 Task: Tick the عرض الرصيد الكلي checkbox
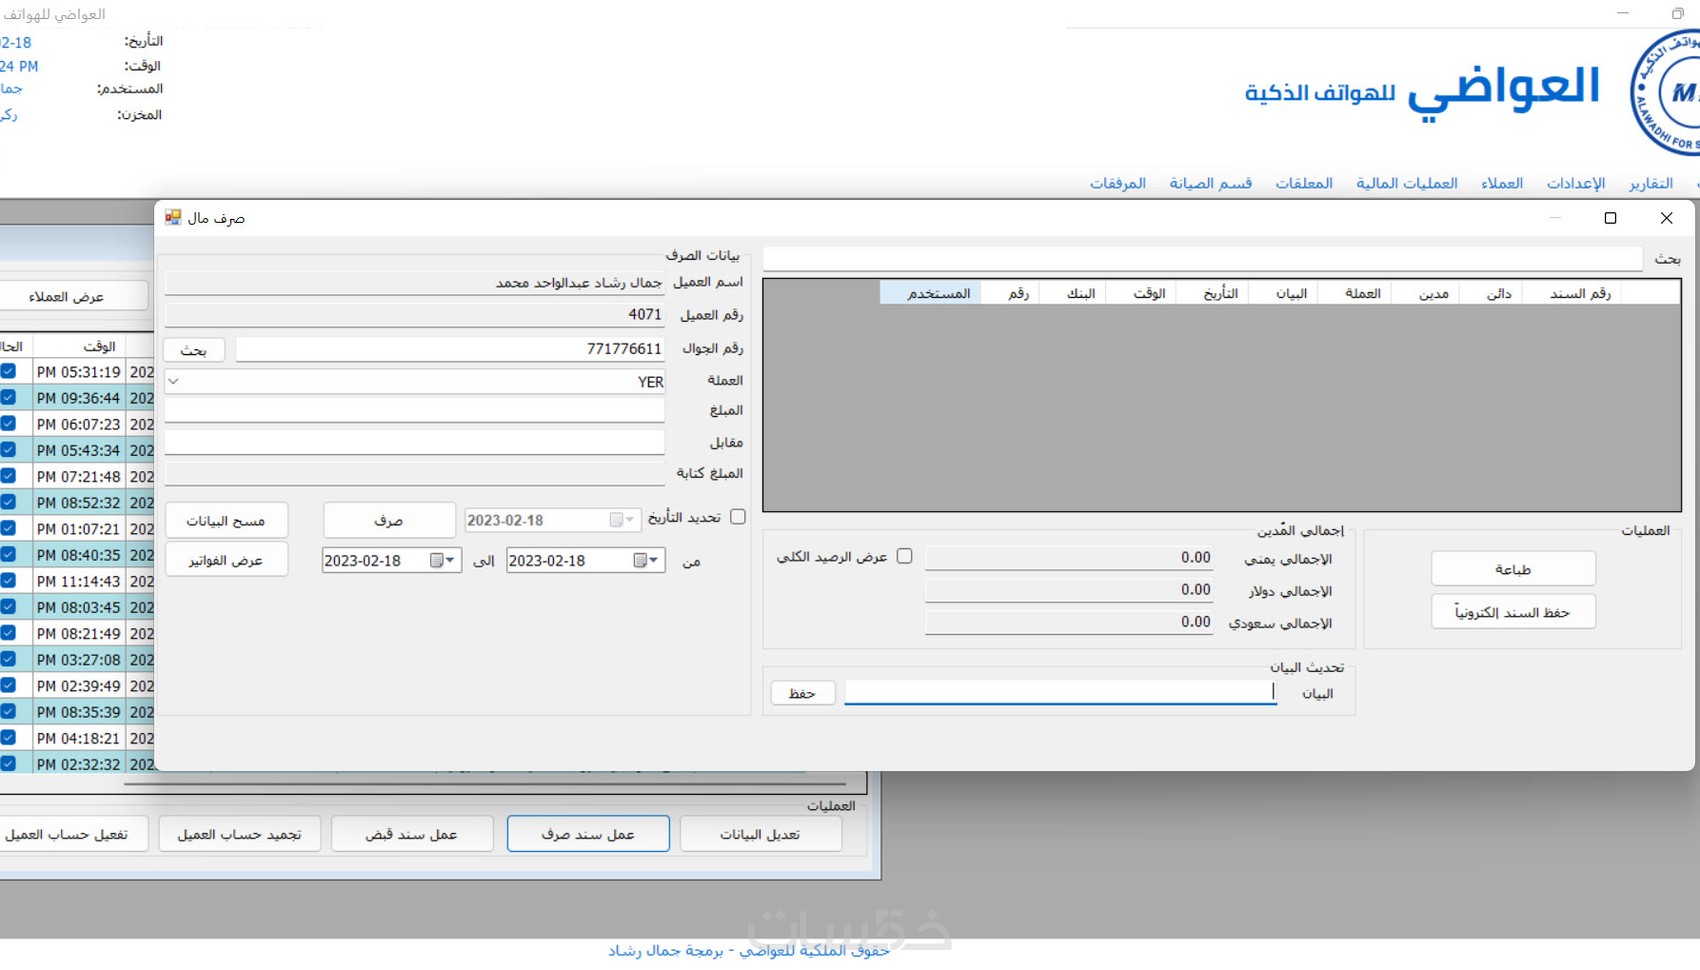pos(904,556)
